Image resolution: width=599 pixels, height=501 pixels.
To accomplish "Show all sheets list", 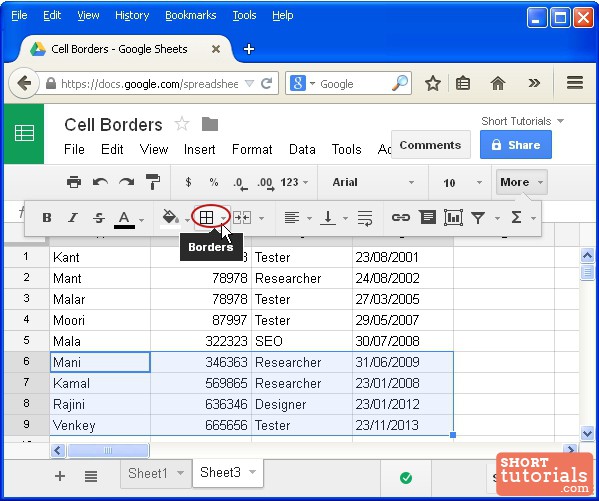I will (x=91, y=476).
